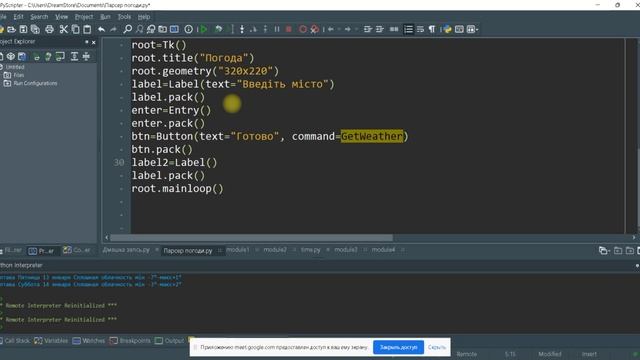Image resolution: width=640 pixels, height=360 pixels.
Task: Click the blue Закрыть доступ button
Action: 398,347
